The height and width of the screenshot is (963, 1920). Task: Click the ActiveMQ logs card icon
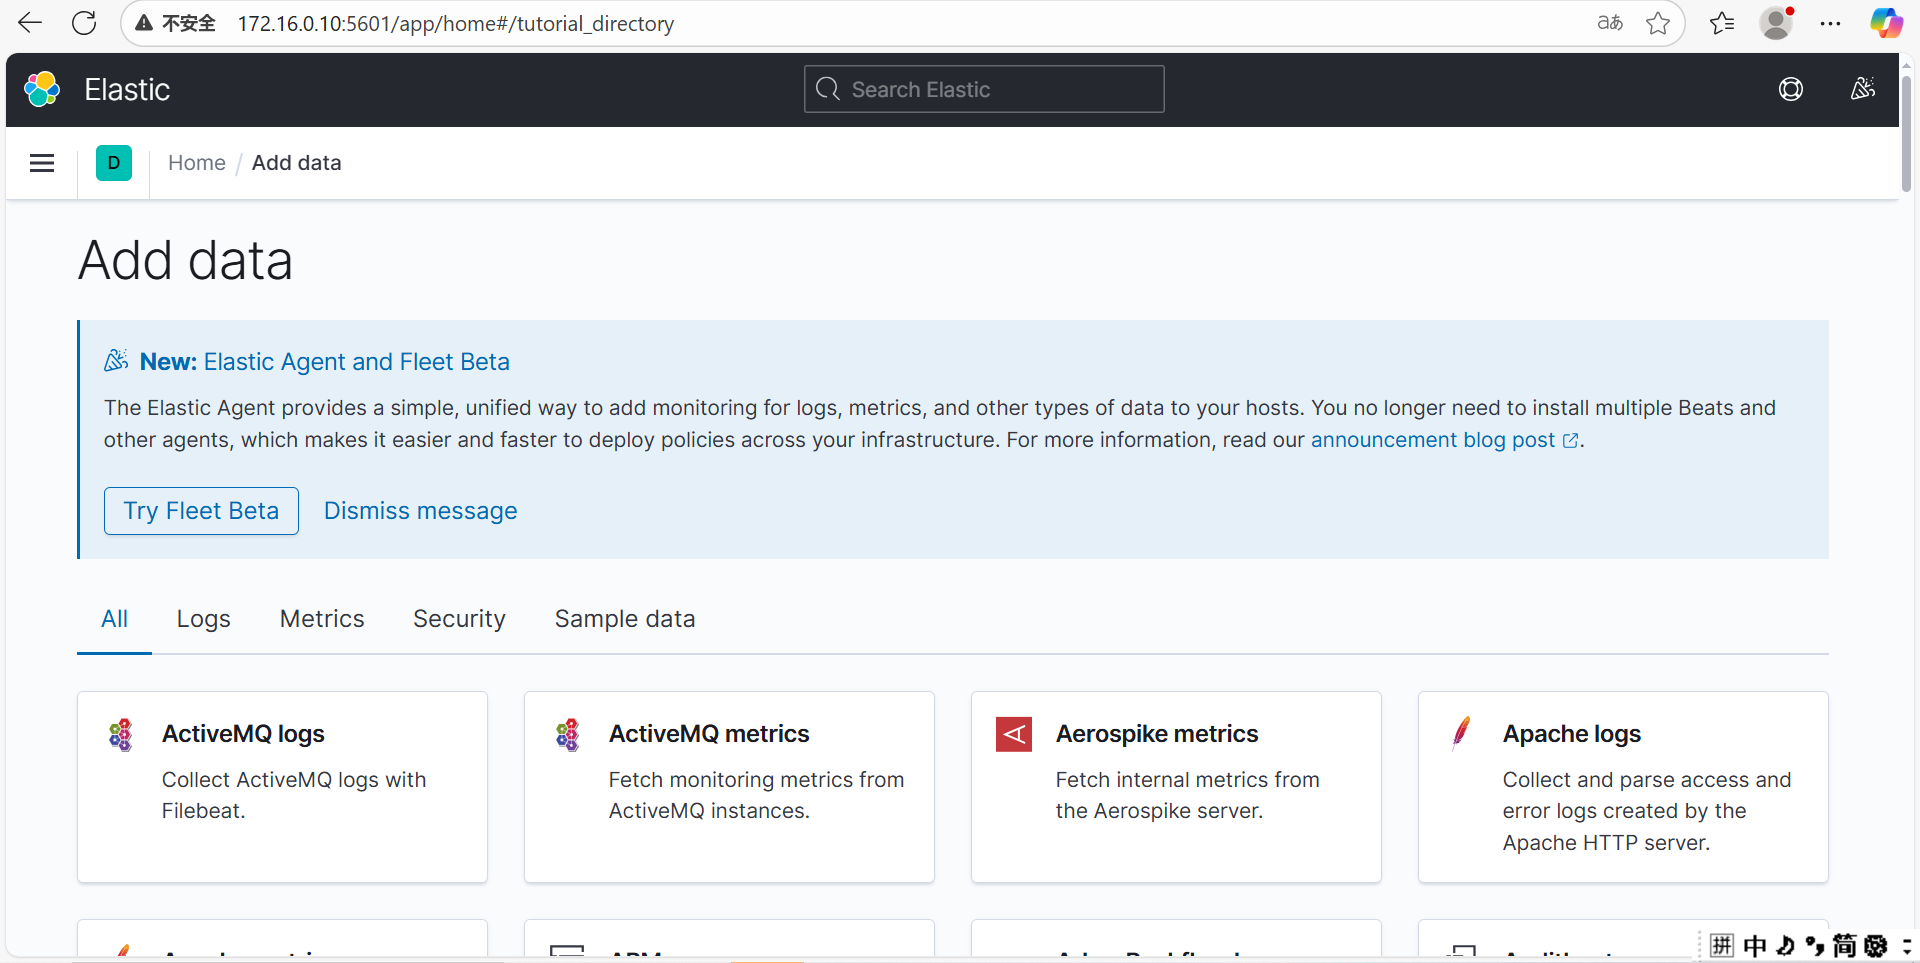[121, 734]
